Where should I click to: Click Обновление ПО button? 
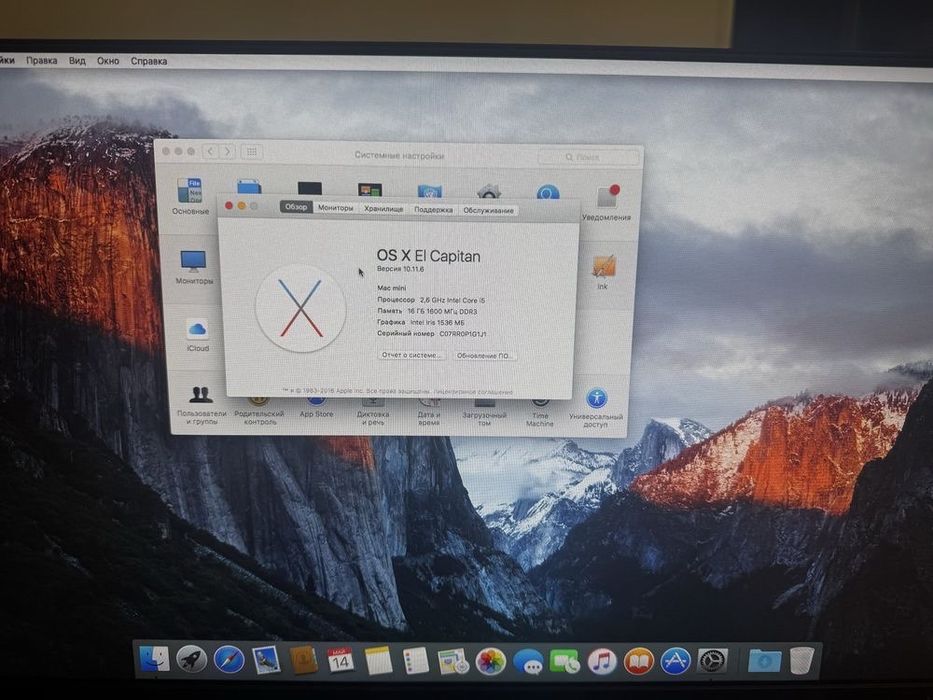click(483, 355)
